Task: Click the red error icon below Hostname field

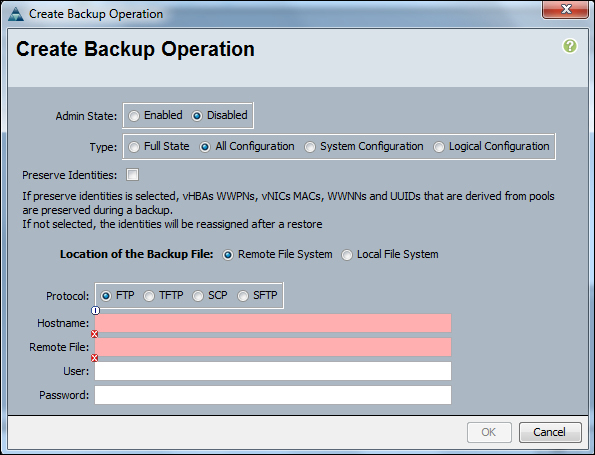Action: [94, 334]
